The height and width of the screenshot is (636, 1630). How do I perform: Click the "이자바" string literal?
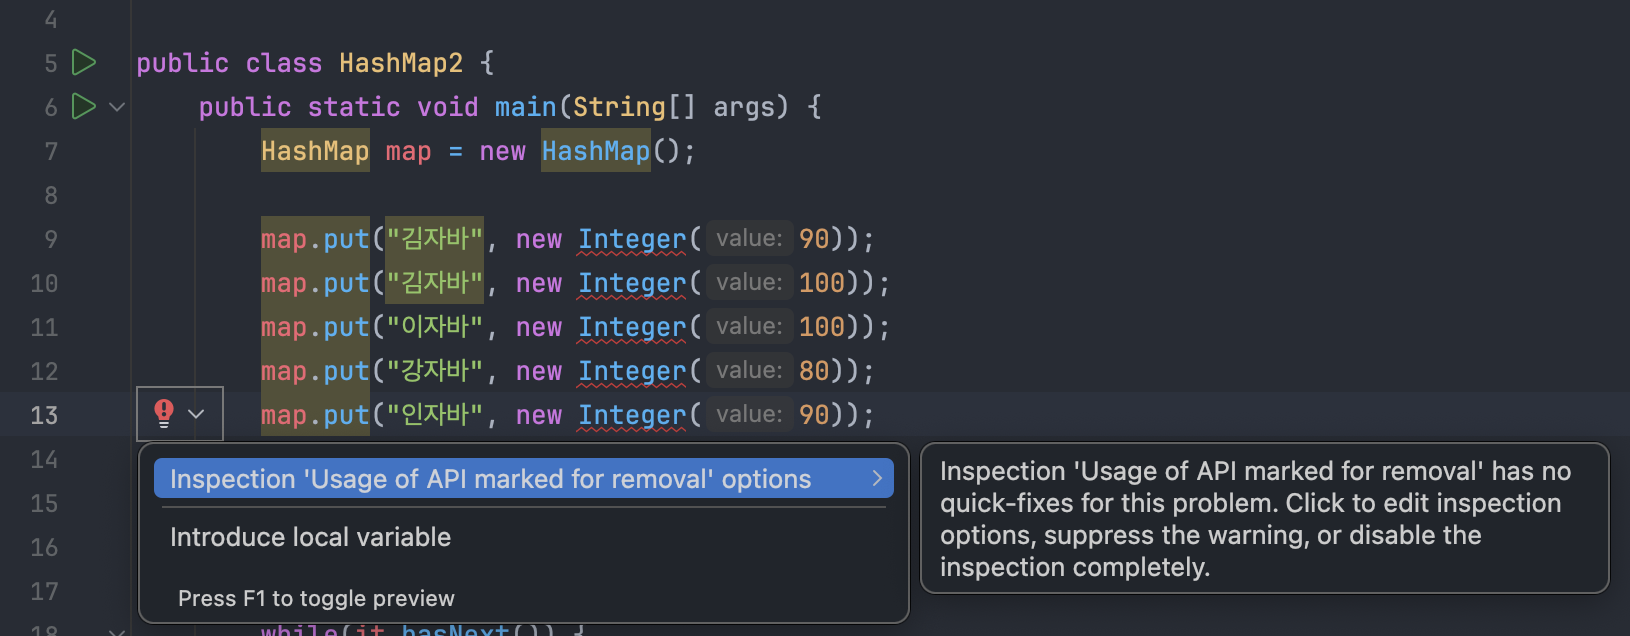(435, 327)
